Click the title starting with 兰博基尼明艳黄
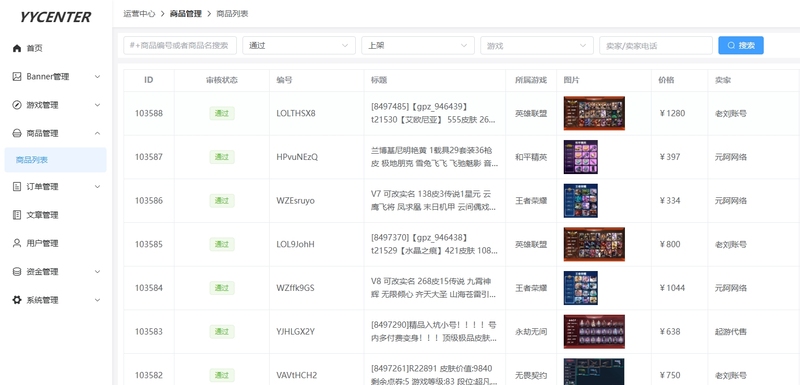 point(434,157)
